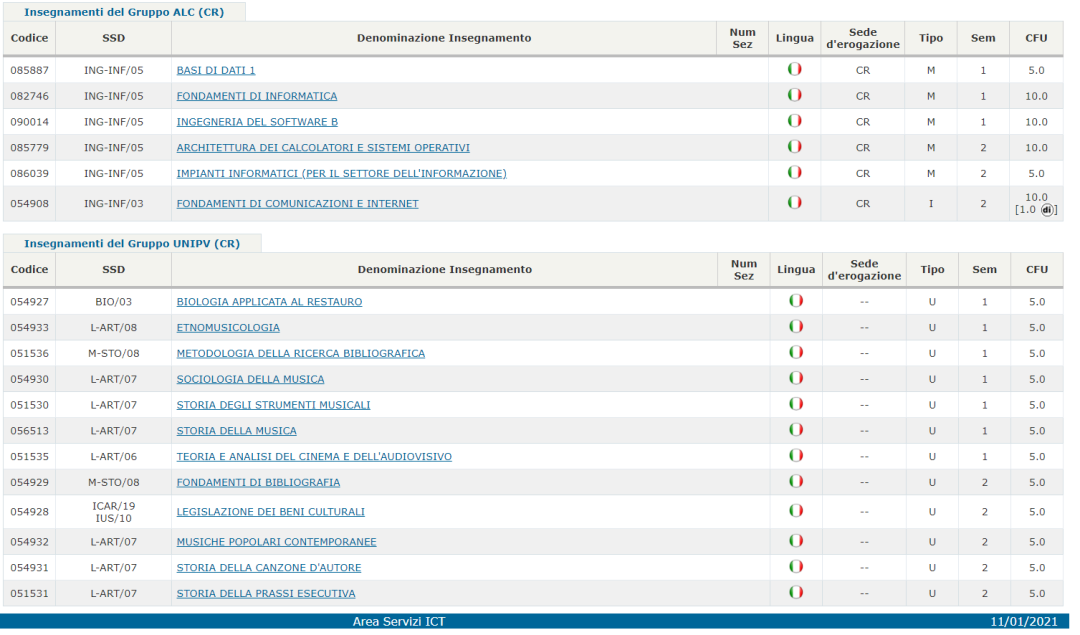Viewport: 1080px width, 635px height.
Task: Click the flag in STORIA DEGLI STRUMENTI MUSICALI row
Action: click(796, 404)
